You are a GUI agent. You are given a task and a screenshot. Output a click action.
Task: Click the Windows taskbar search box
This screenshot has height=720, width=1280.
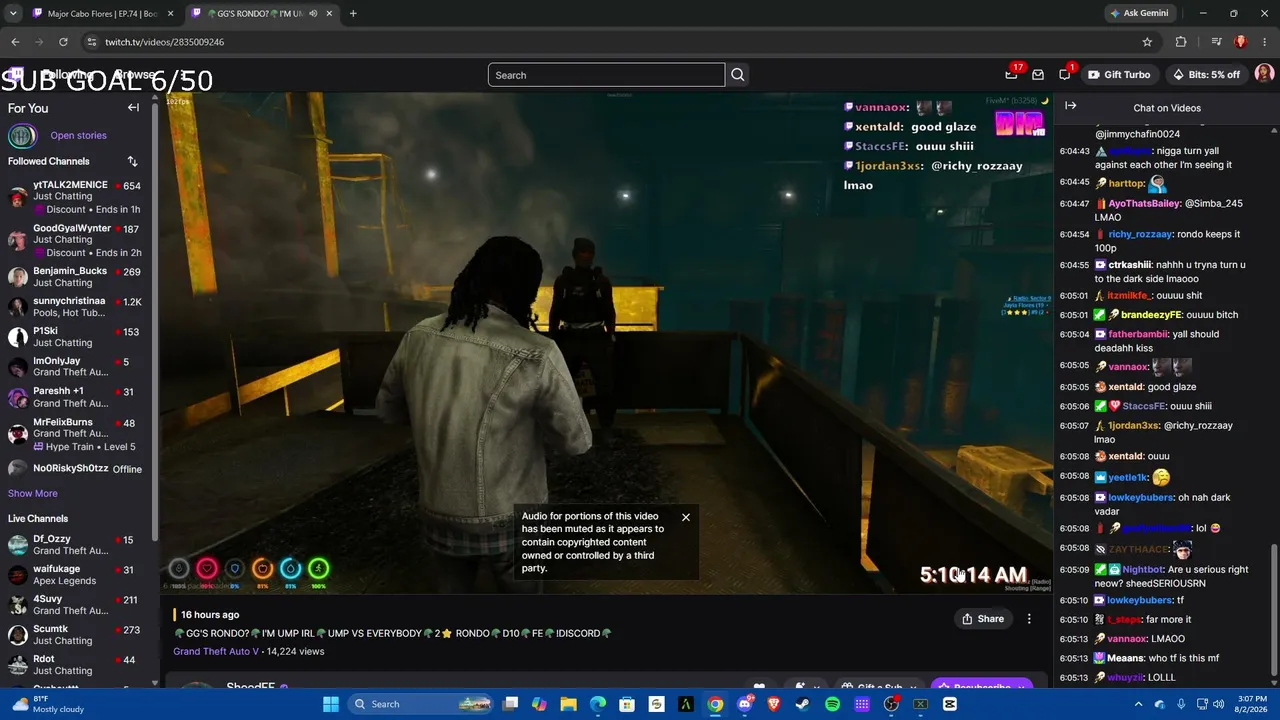422,704
